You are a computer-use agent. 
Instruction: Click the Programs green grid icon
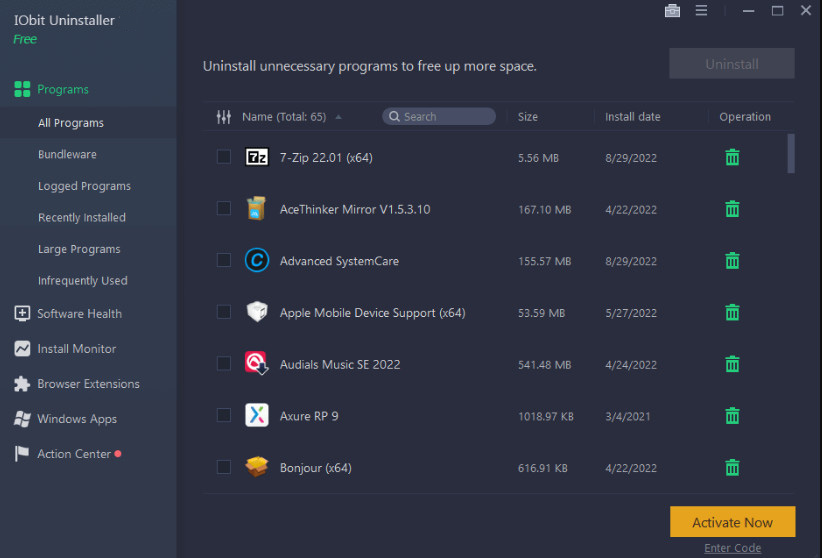pyautogui.click(x=22, y=89)
